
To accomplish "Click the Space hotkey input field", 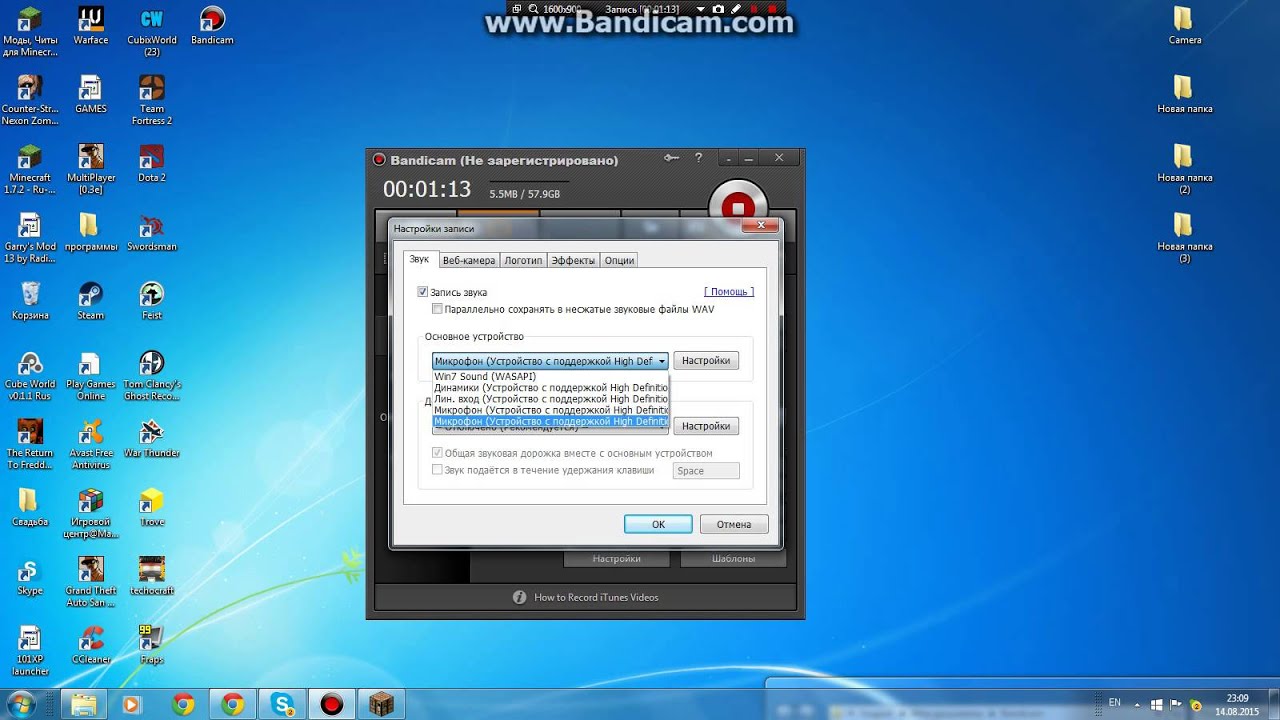I will tap(706, 470).
